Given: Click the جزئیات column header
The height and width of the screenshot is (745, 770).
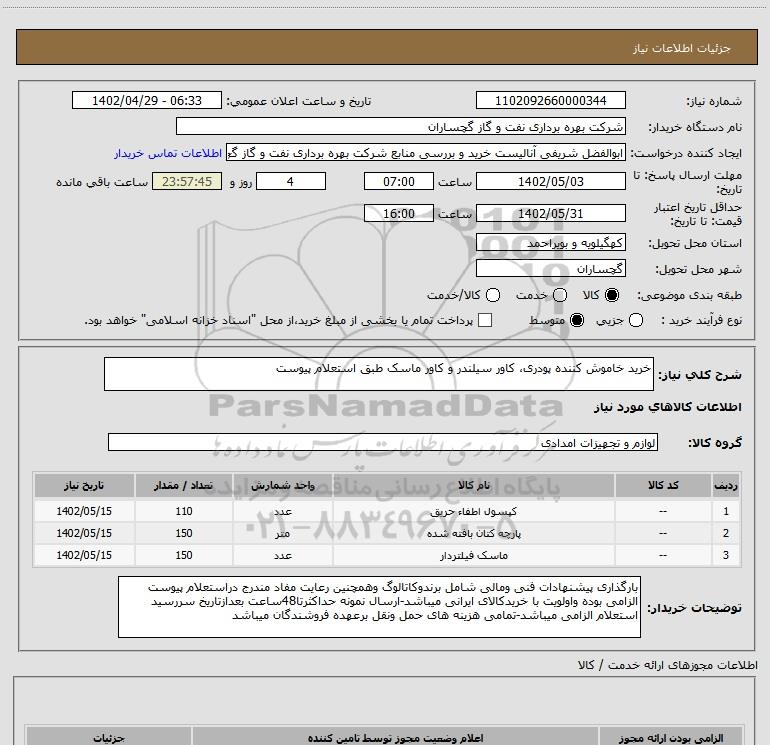Looking at the screenshot, I should (x=109, y=738).
